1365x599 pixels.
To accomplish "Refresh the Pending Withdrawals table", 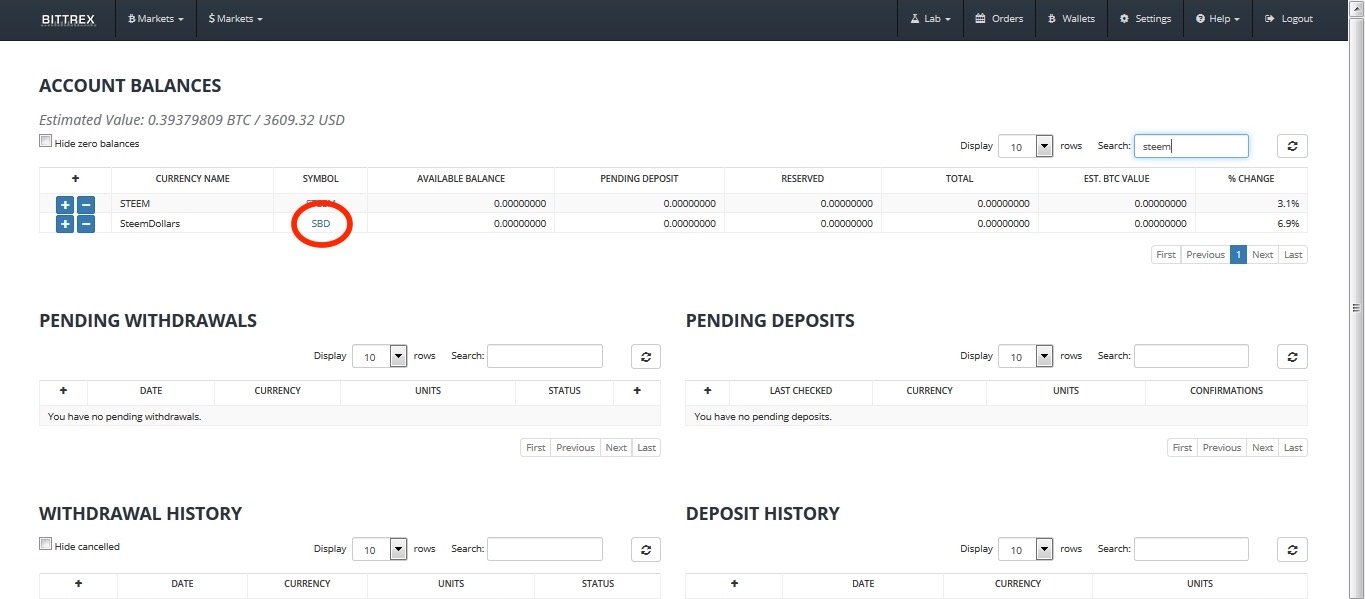I will [646, 356].
